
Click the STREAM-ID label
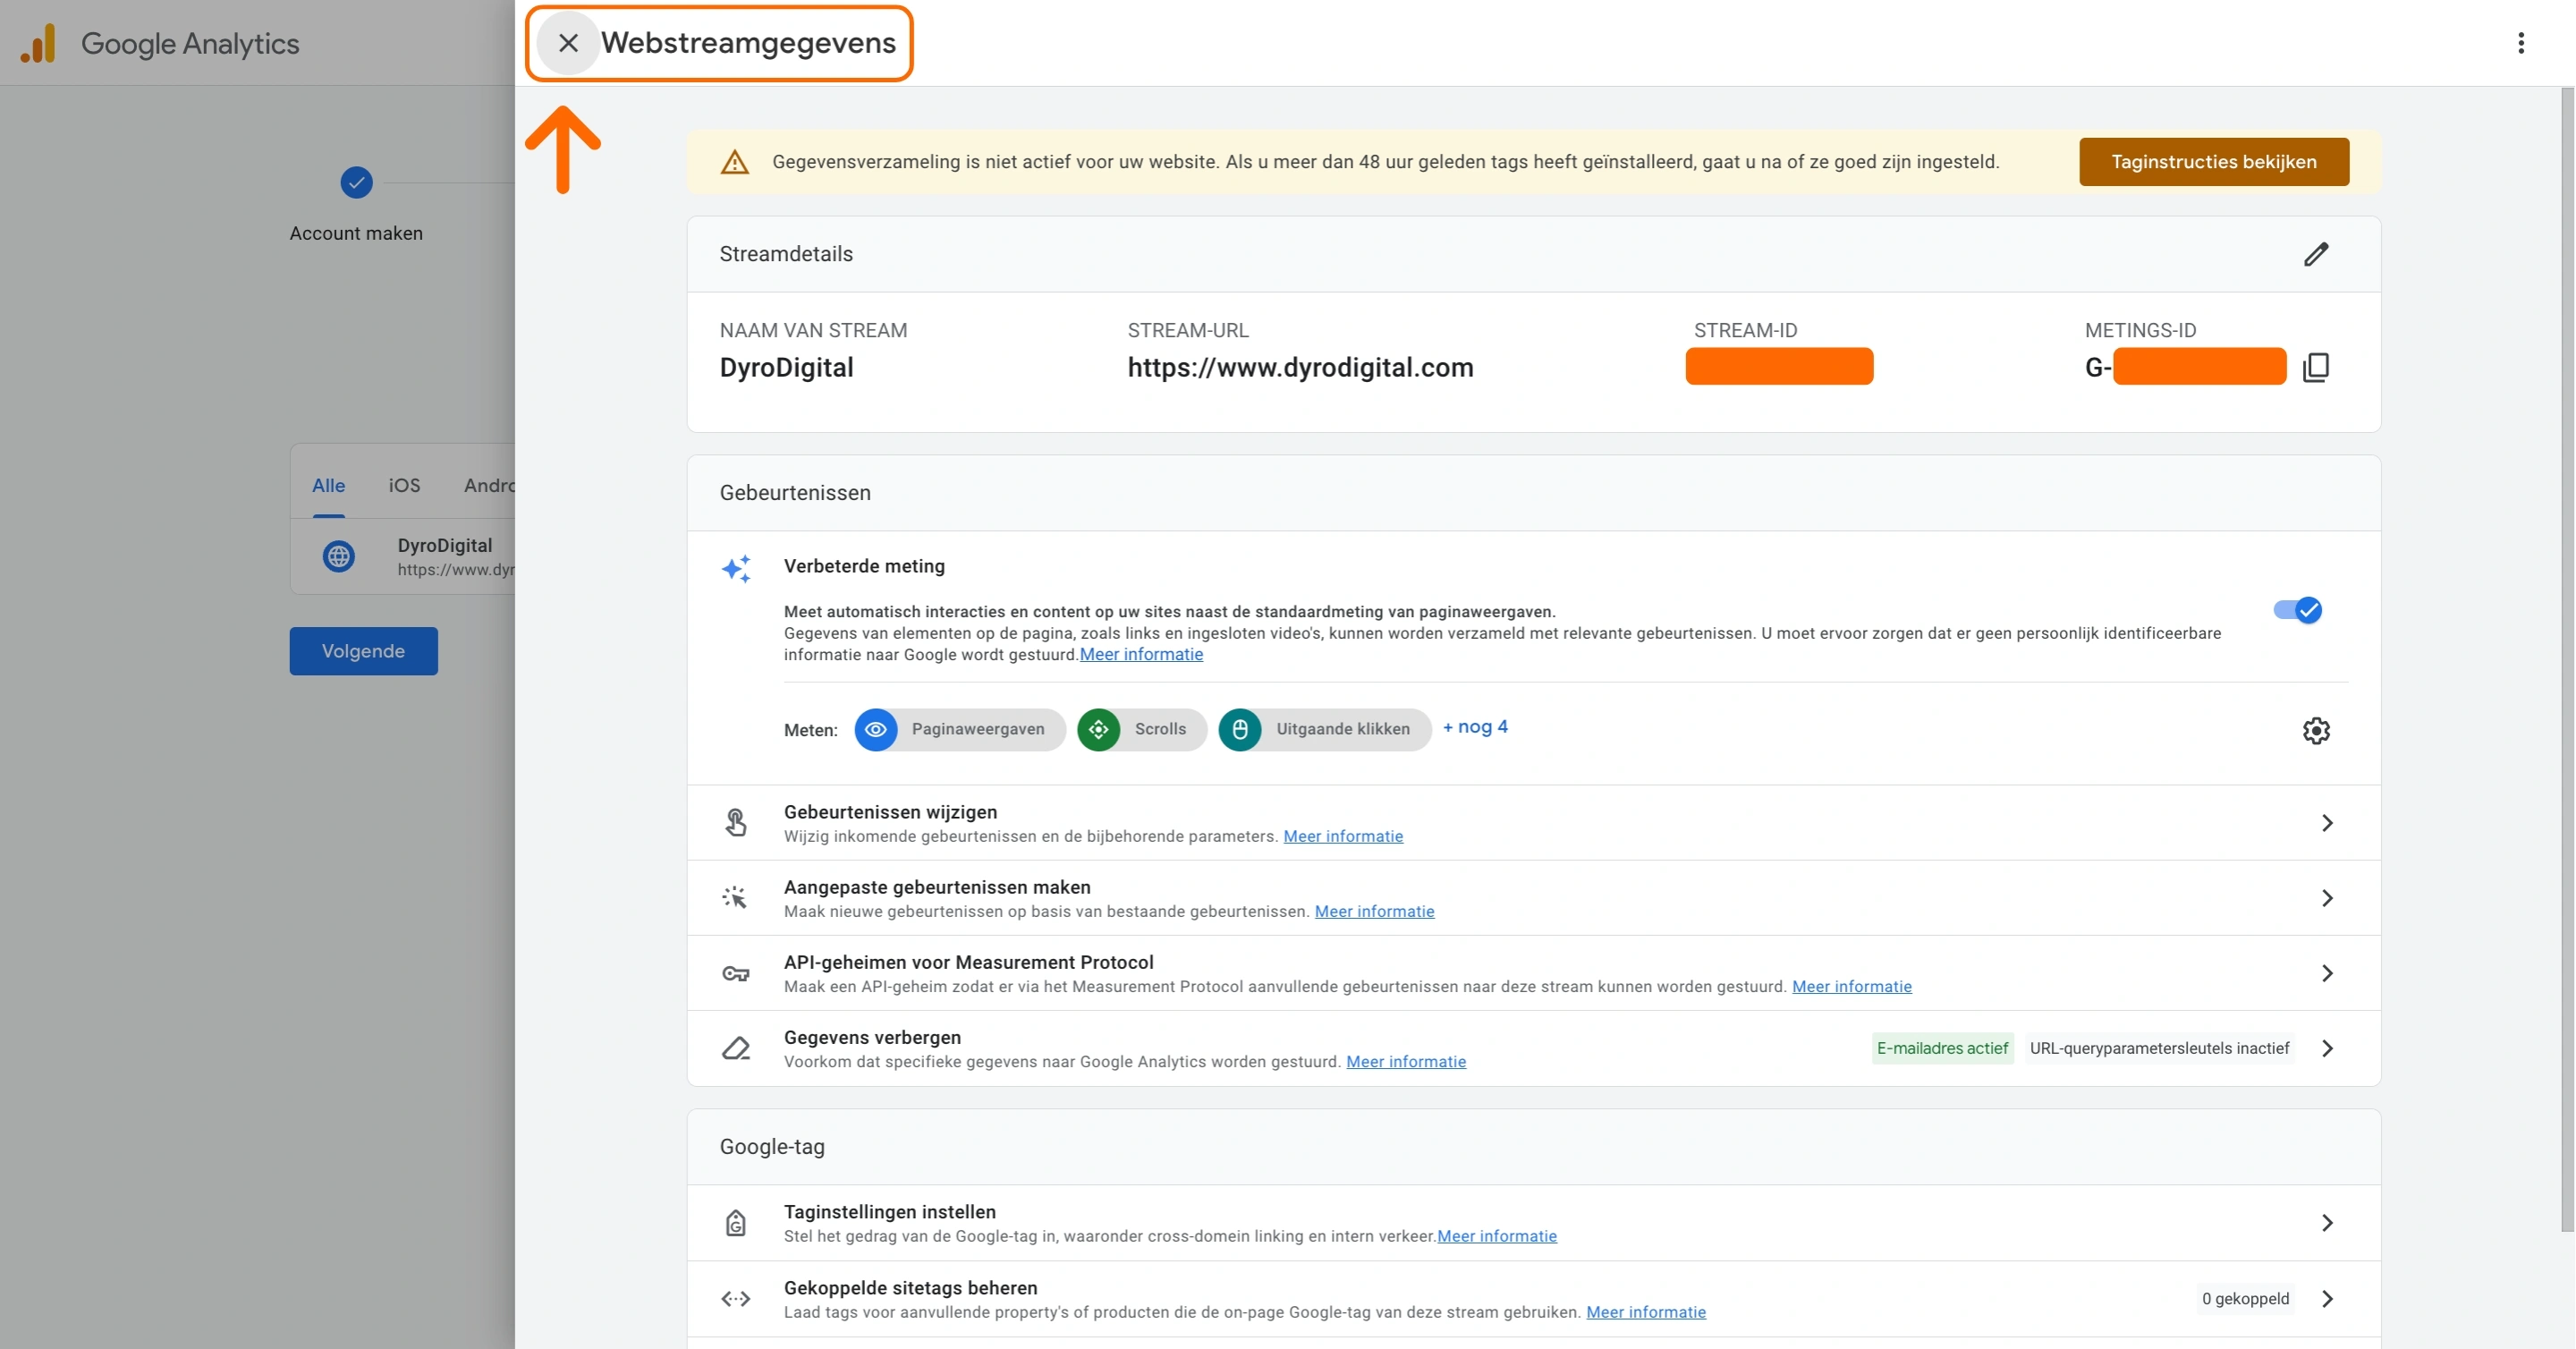(x=1745, y=330)
